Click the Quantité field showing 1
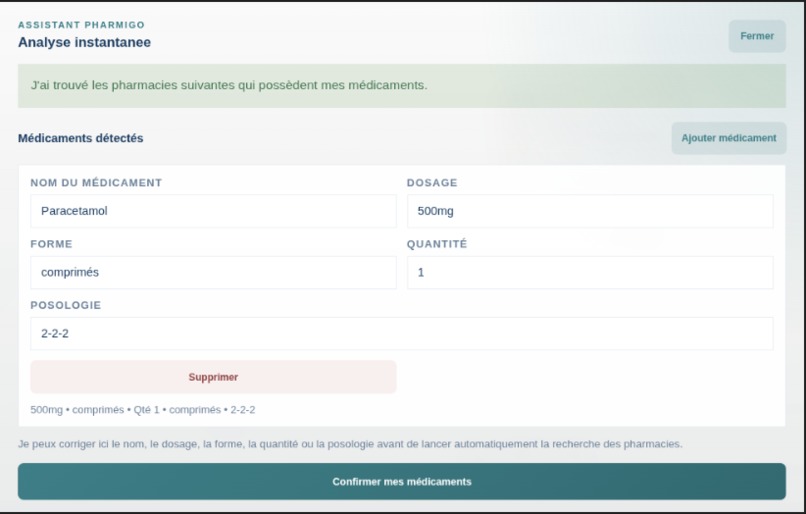 590,272
